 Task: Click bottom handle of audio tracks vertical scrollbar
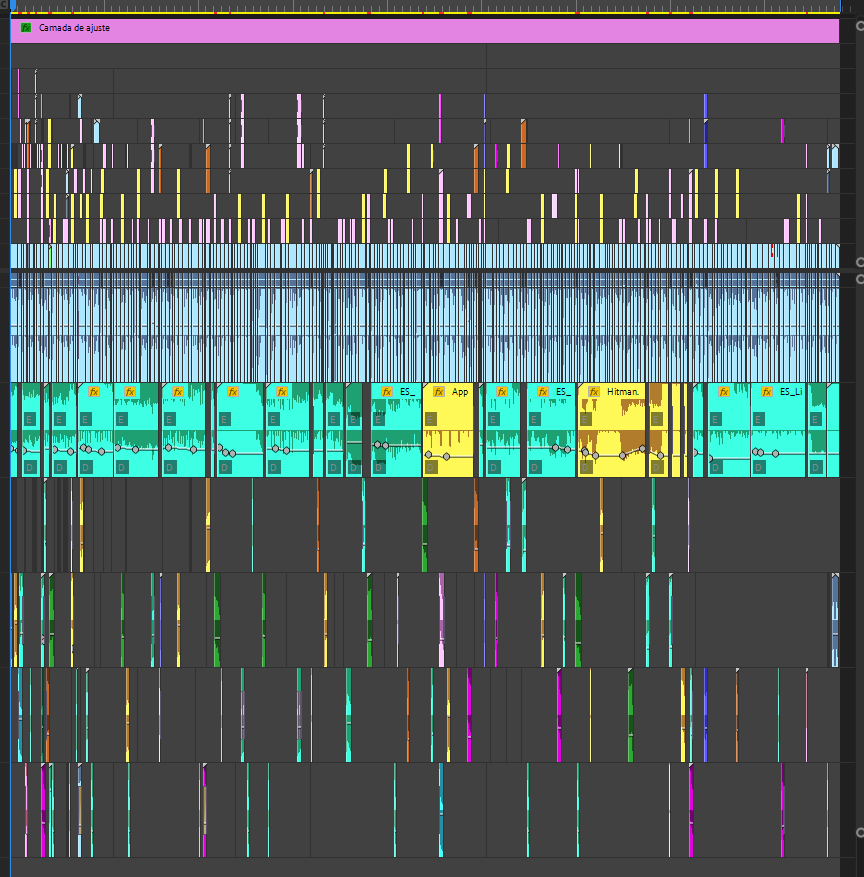860,833
